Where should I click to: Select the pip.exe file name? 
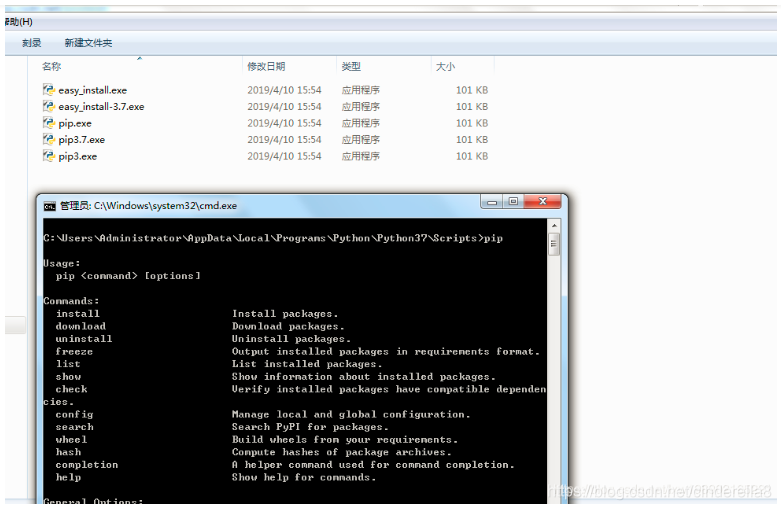75,124
